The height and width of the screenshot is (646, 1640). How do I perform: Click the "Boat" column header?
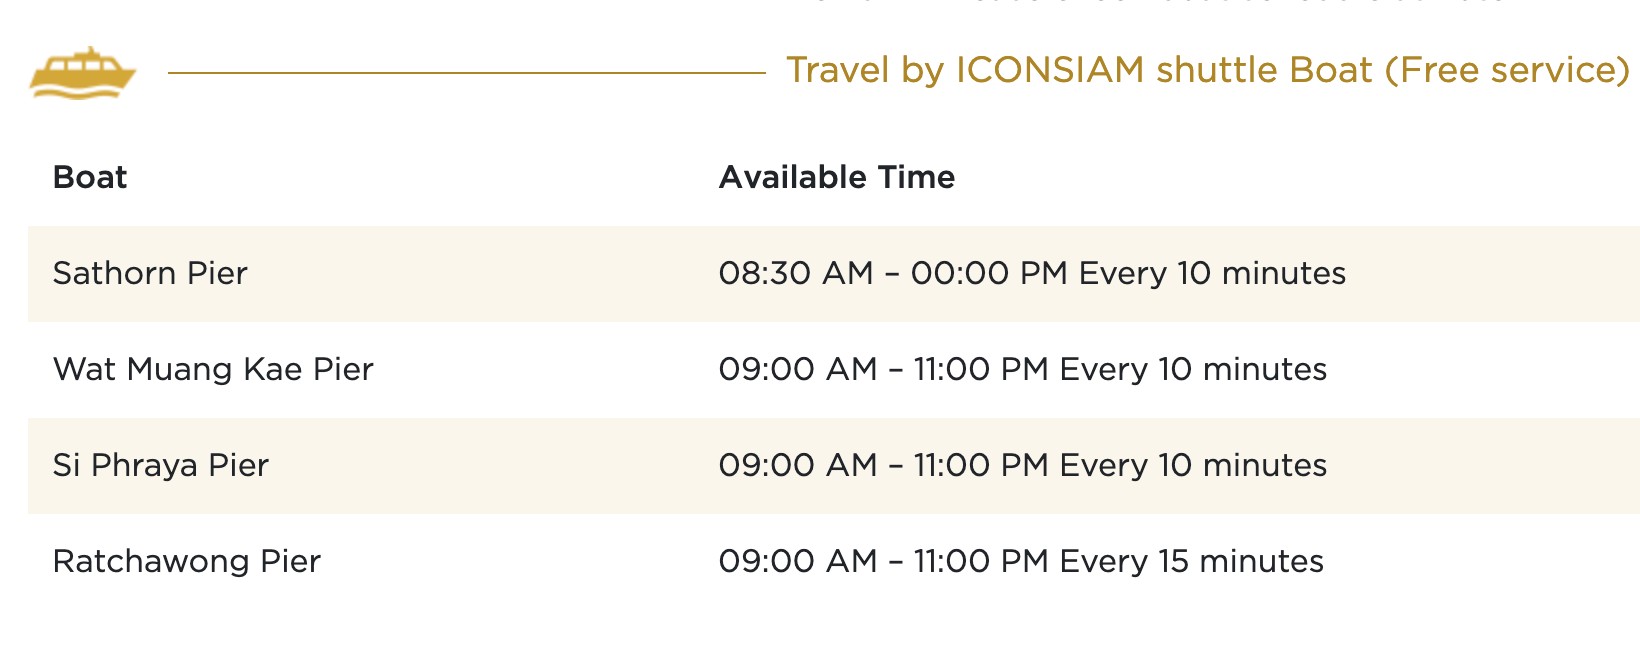[90, 177]
